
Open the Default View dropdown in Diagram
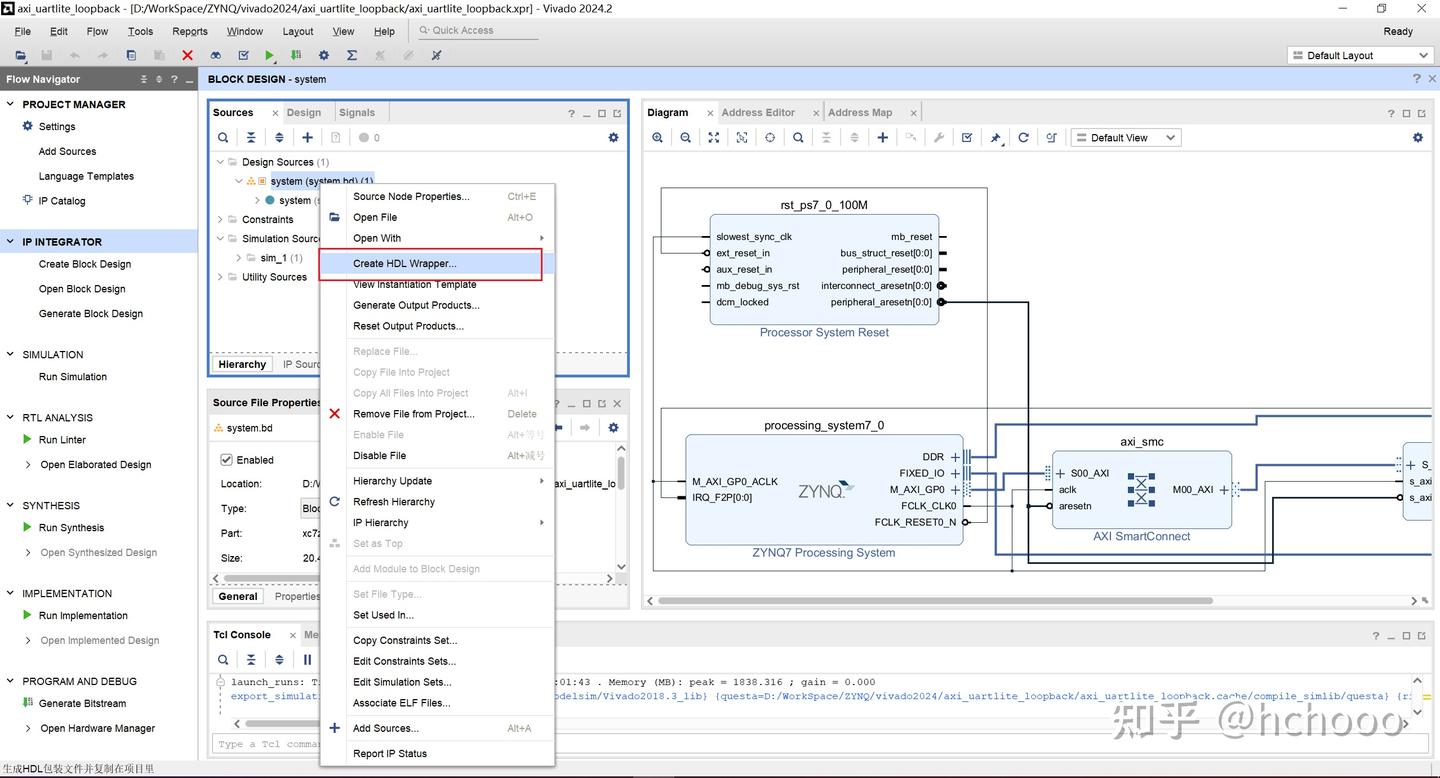pos(1126,138)
